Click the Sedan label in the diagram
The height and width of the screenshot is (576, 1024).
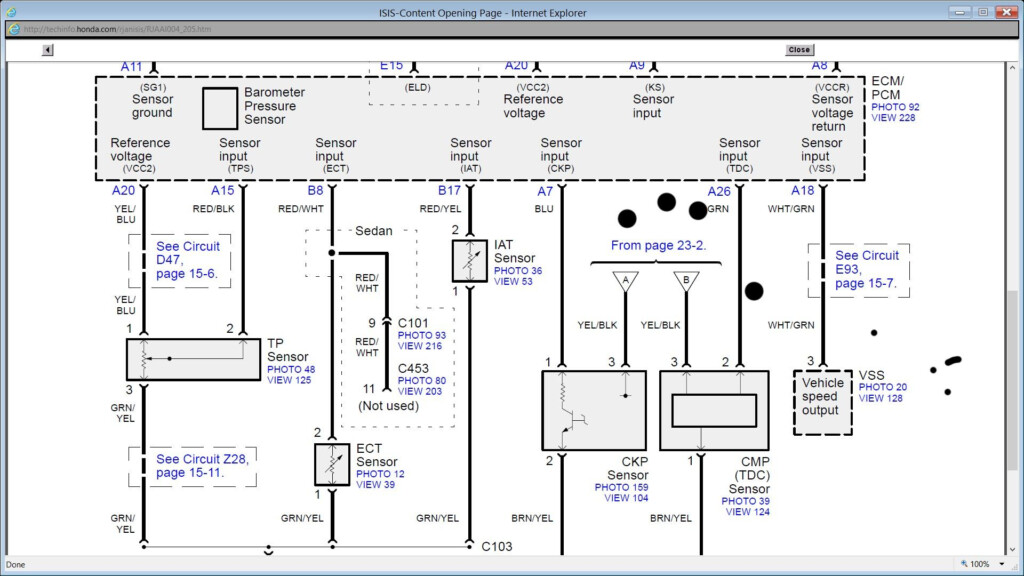(x=374, y=231)
